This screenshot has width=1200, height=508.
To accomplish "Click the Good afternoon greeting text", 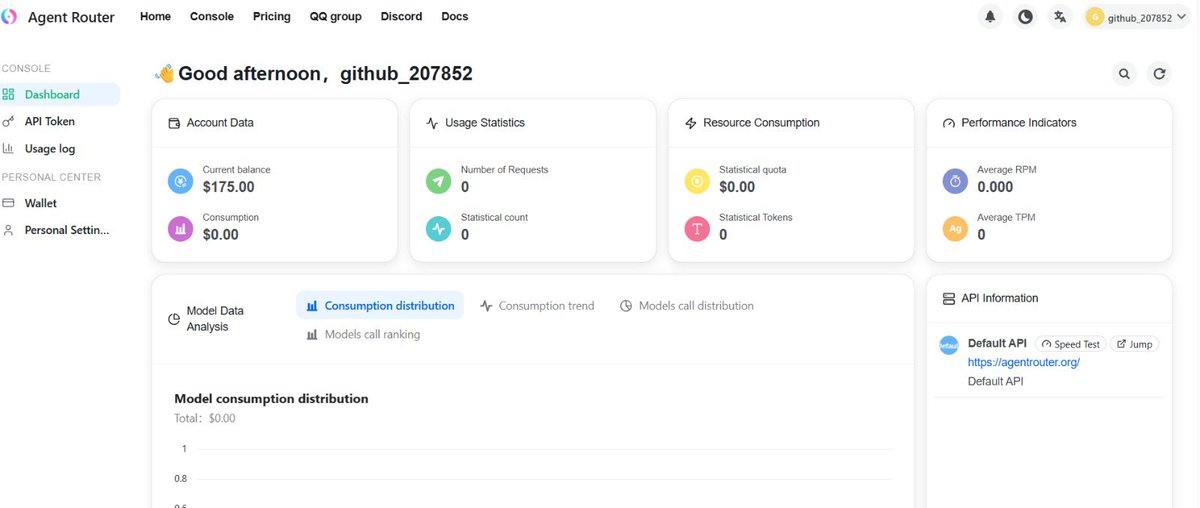I will click(325, 74).
